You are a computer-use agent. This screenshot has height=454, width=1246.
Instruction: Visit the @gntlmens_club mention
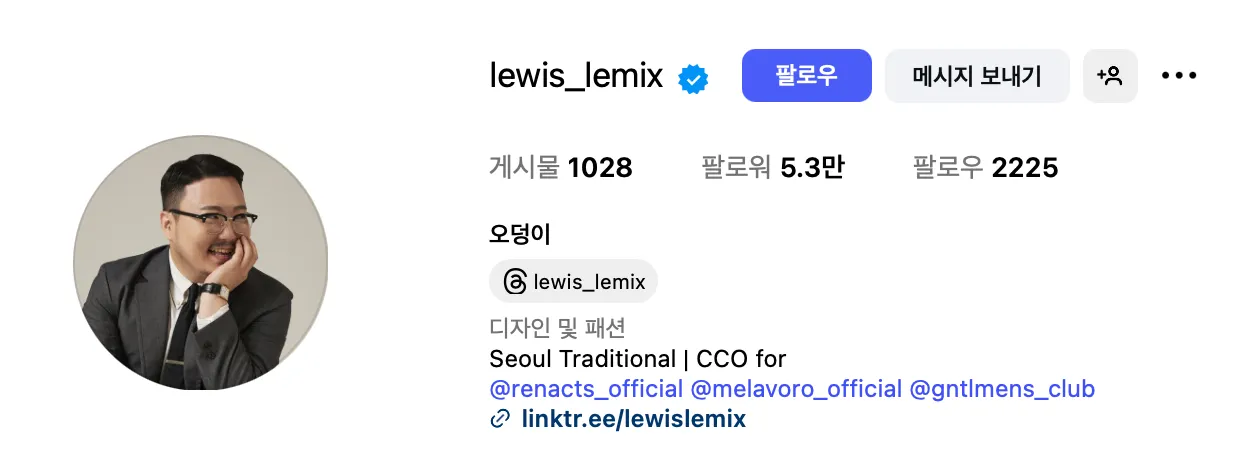pos(1002,389)
